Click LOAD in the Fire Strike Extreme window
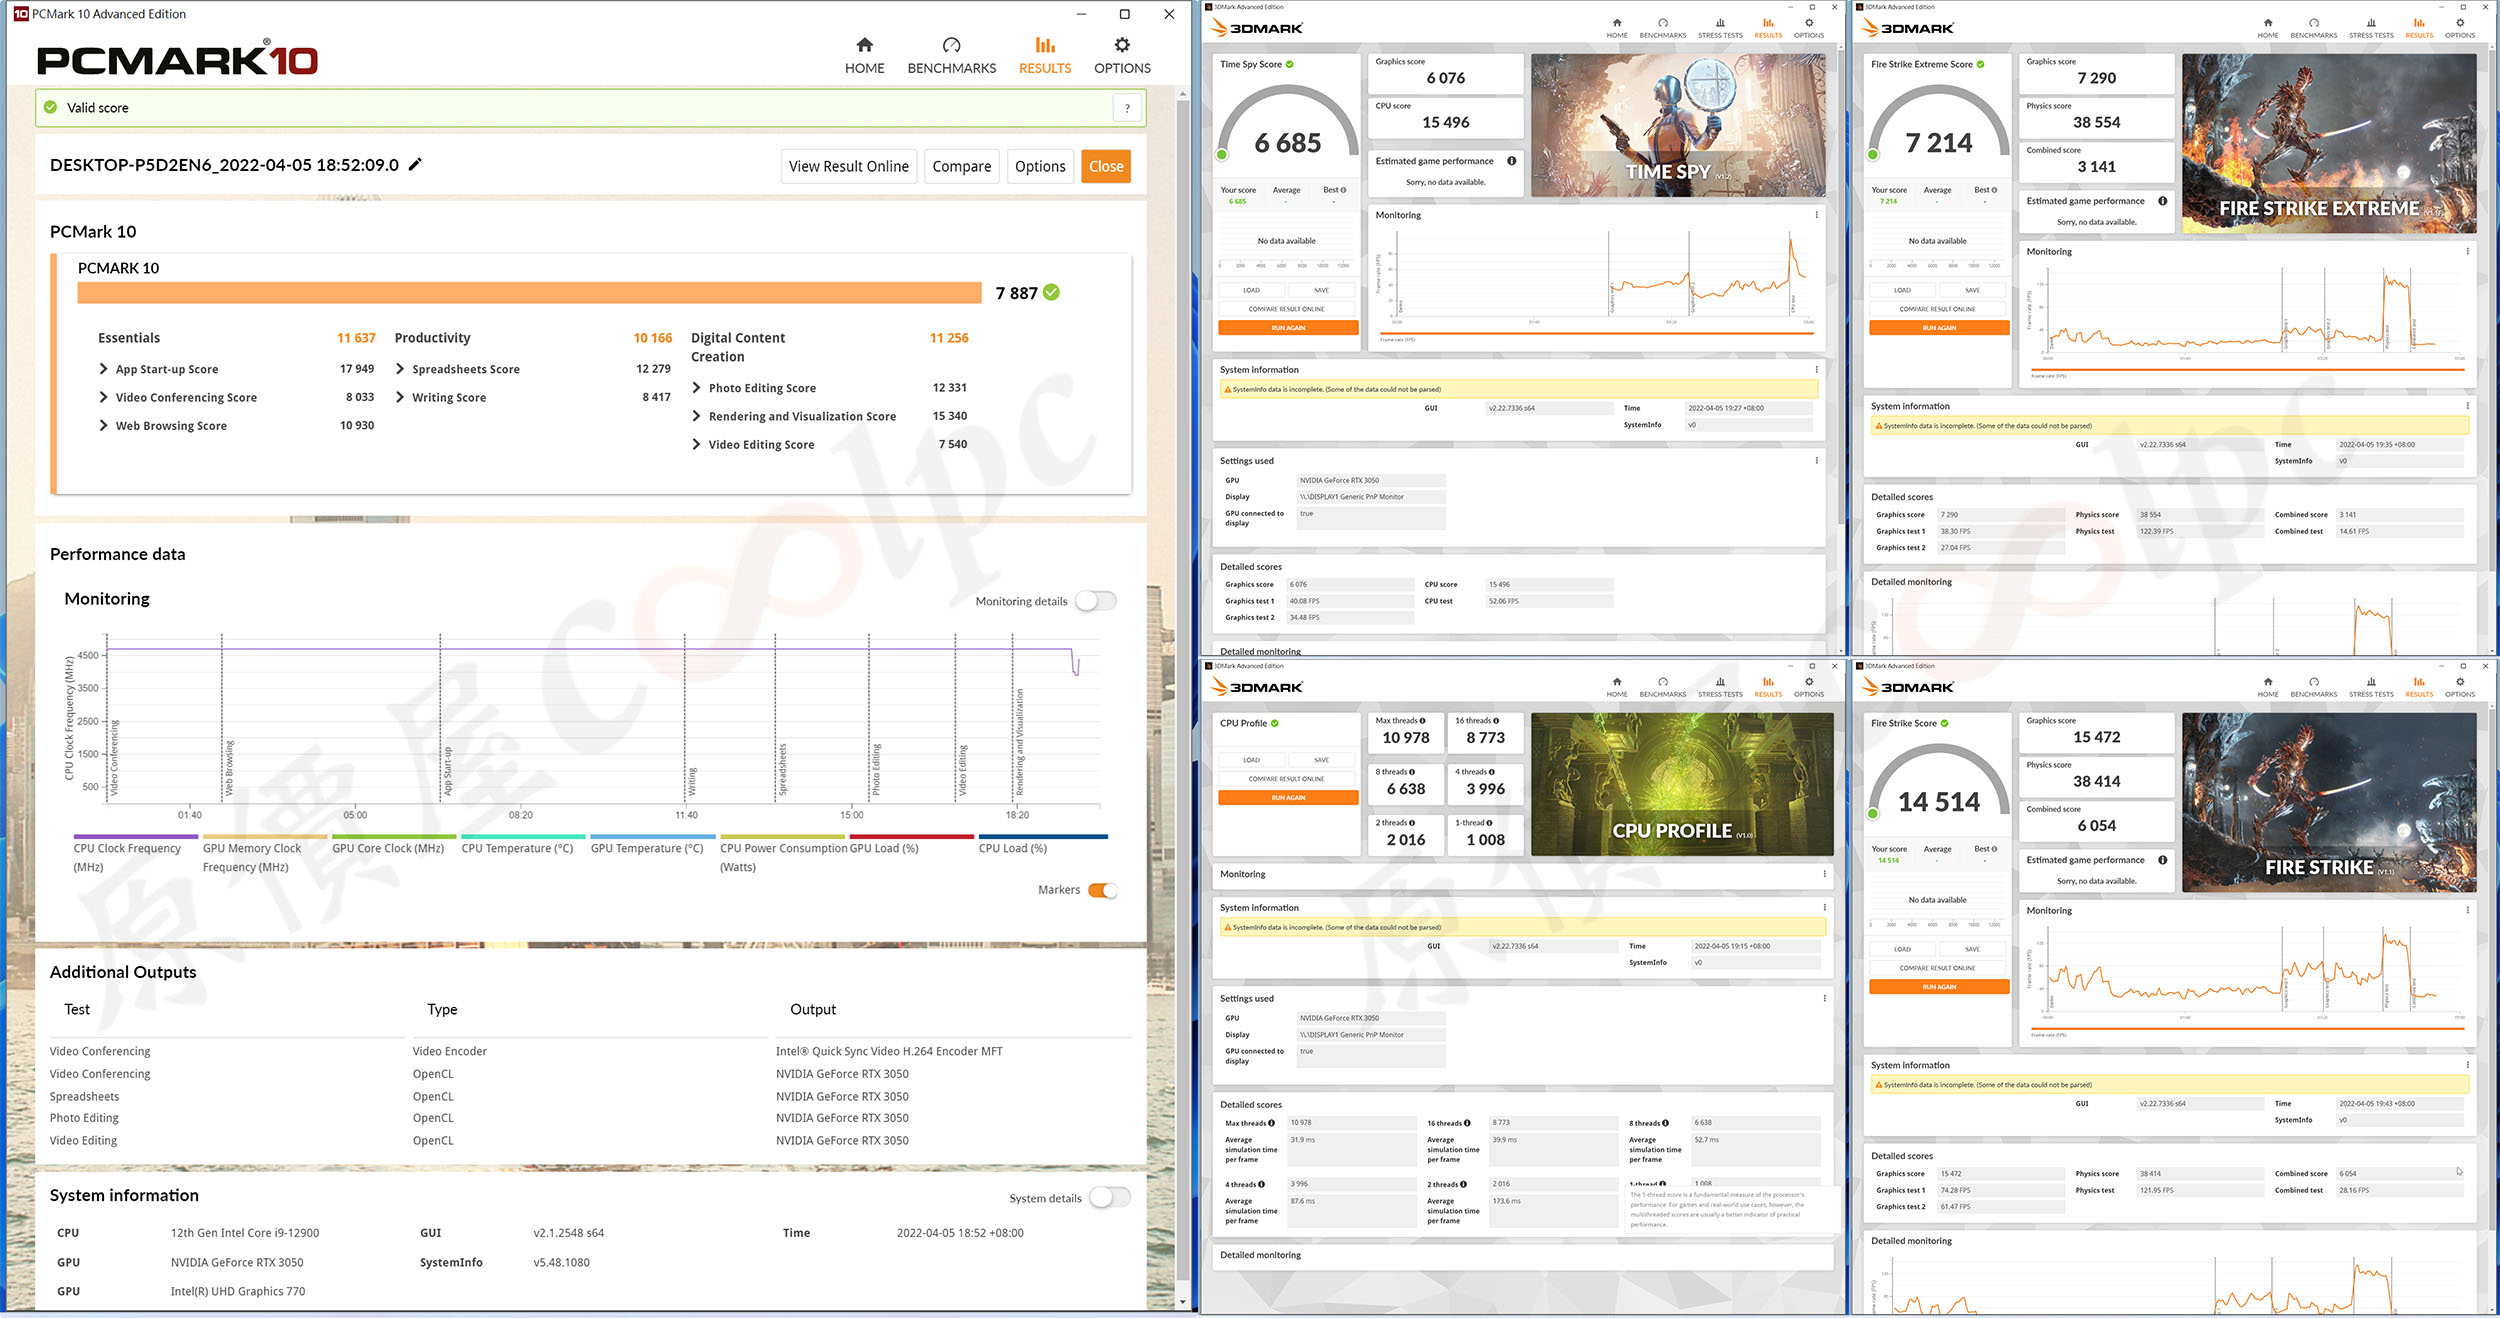 click(x=1902, y=290)
